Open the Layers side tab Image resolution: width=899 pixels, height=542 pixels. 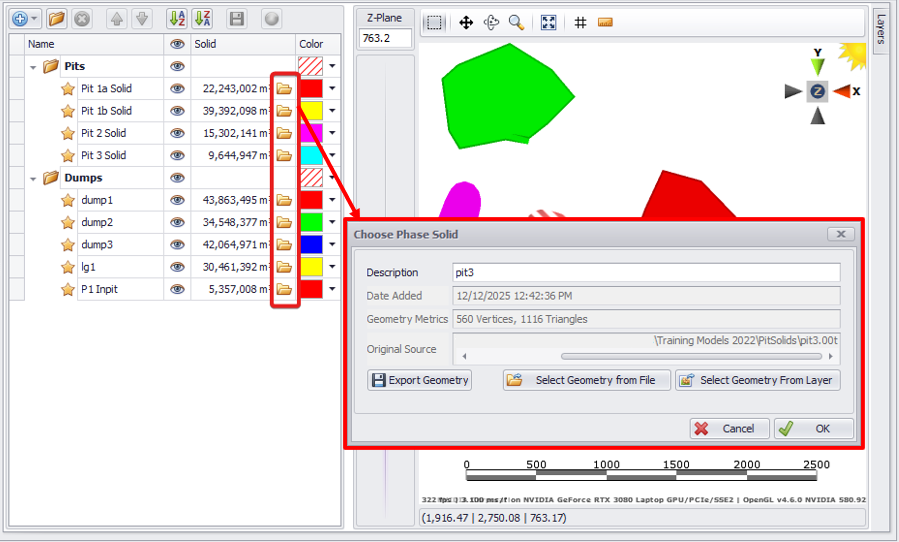881,30
